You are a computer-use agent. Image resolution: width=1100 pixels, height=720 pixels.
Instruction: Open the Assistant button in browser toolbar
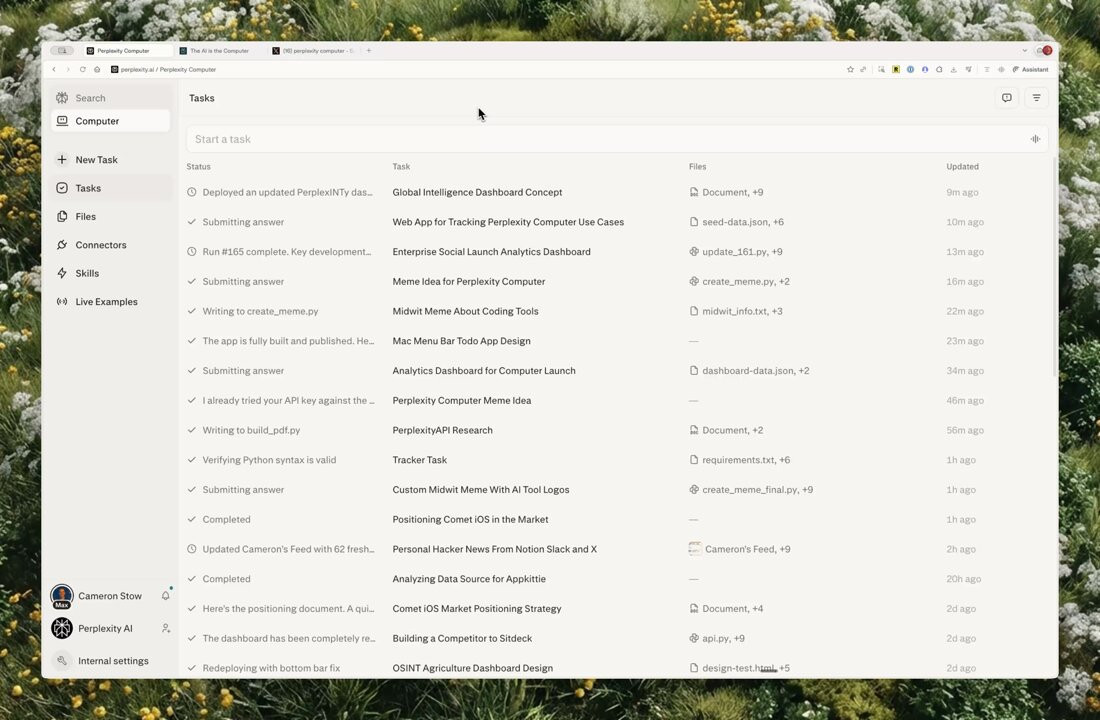1031,69
